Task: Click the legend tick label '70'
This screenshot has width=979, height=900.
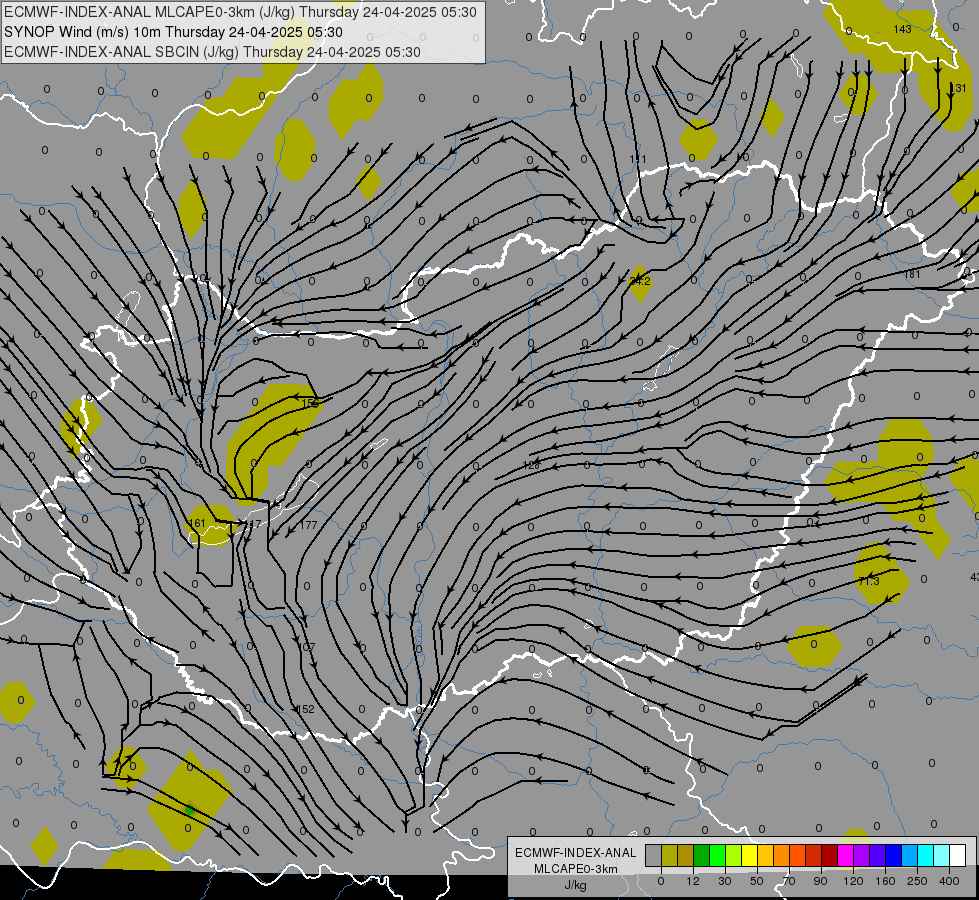Action: click(x=789, y=881)
